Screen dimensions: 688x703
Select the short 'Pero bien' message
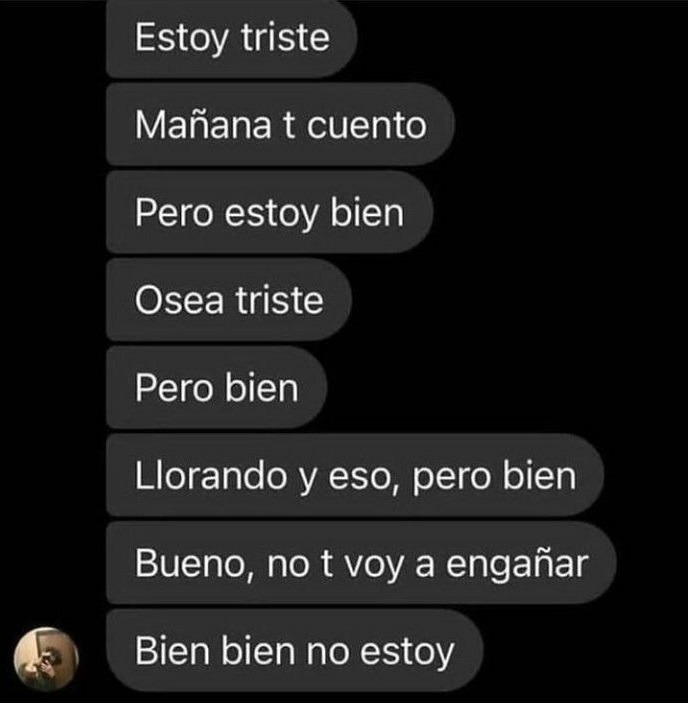(x=216, y=387)
